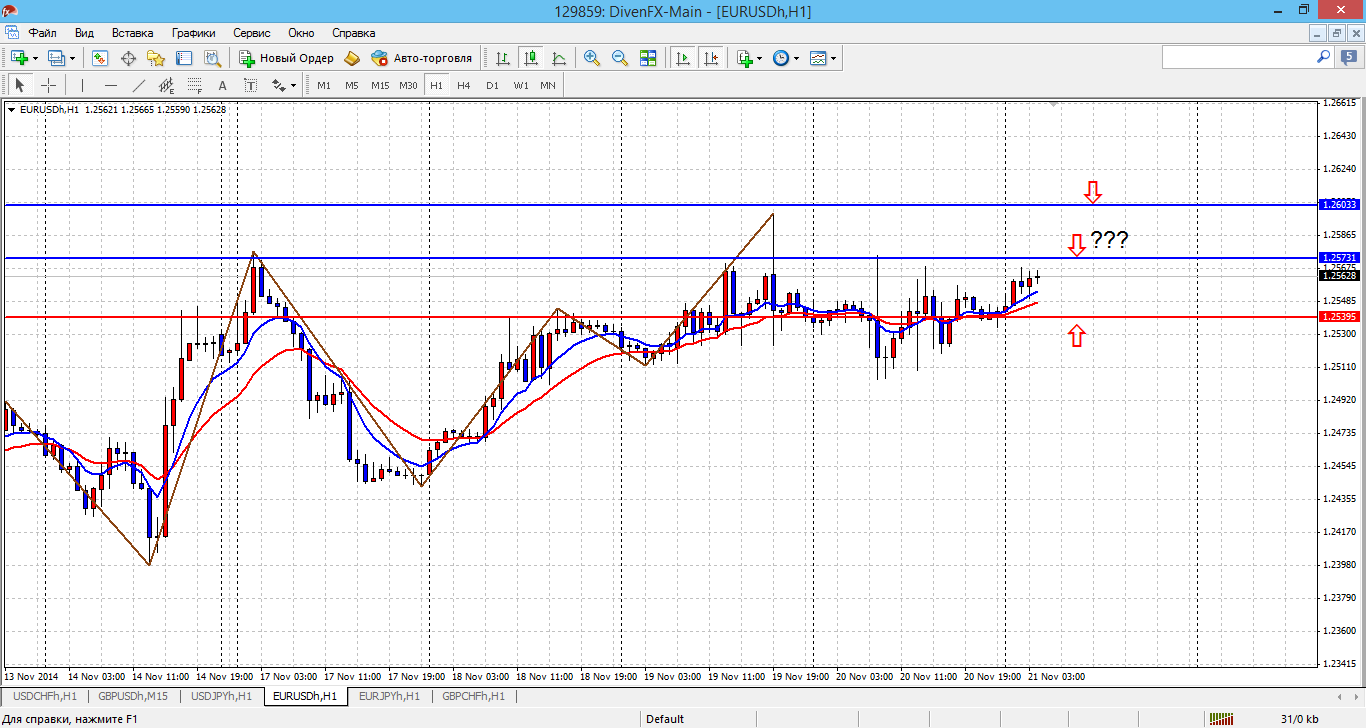Viewport: 1366px width, 728px height.
Task: Select the trendline drawing tool
Action: pos(139,85)
